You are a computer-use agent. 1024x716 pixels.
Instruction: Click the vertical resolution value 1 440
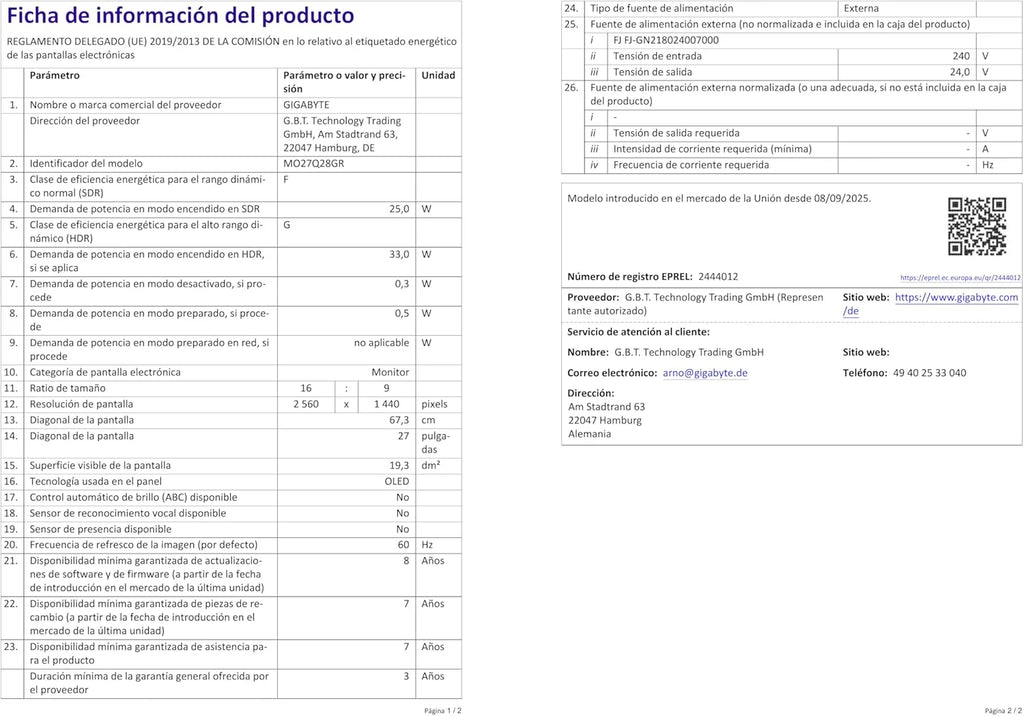click(x=387, y=404)
